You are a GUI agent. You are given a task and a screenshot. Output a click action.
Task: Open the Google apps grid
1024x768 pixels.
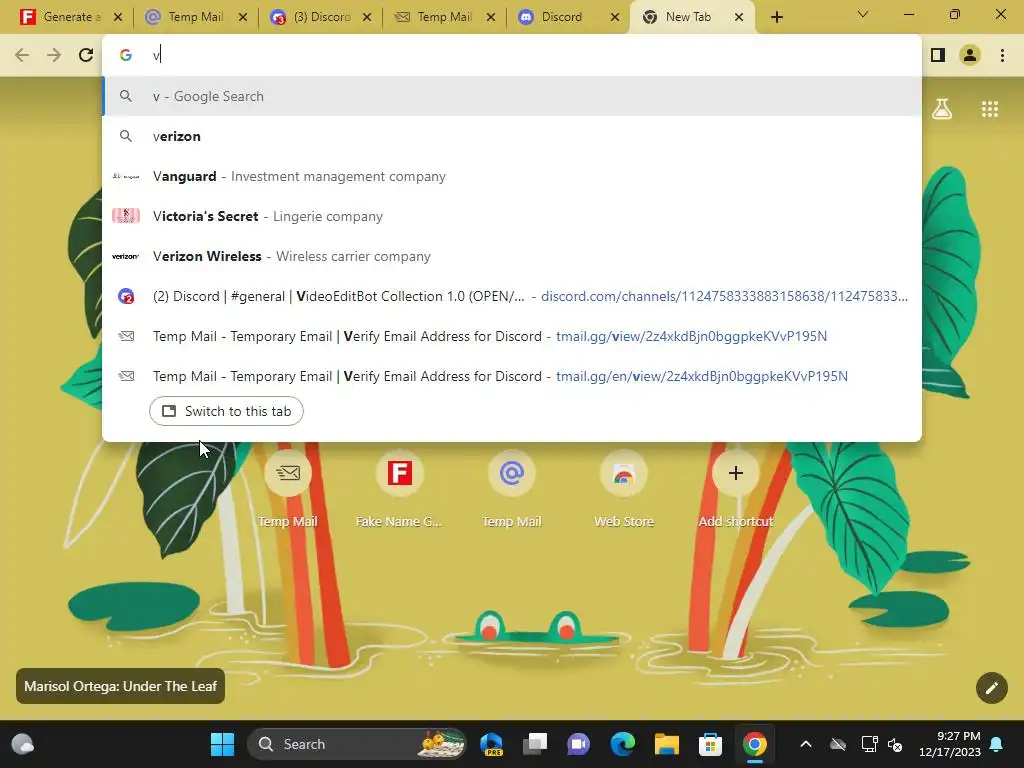pos(990,109)
